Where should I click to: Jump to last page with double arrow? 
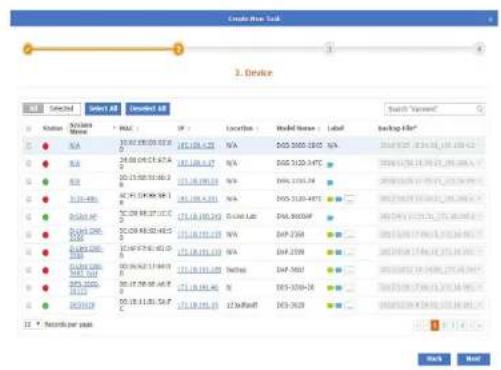tap(479, 325)
